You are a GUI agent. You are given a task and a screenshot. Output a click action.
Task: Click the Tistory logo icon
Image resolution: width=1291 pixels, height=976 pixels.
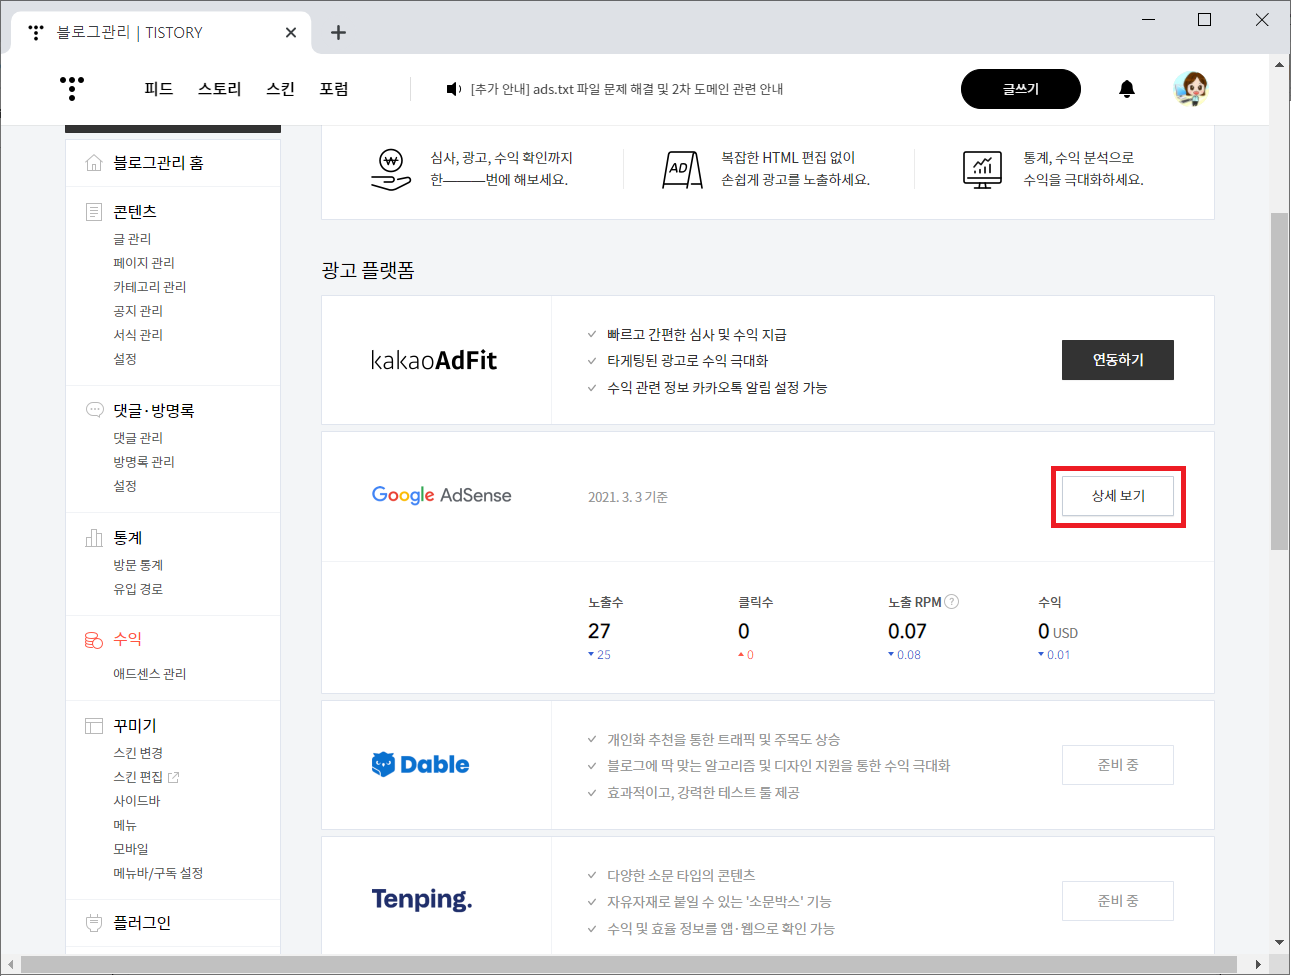[x=72, y=88]
